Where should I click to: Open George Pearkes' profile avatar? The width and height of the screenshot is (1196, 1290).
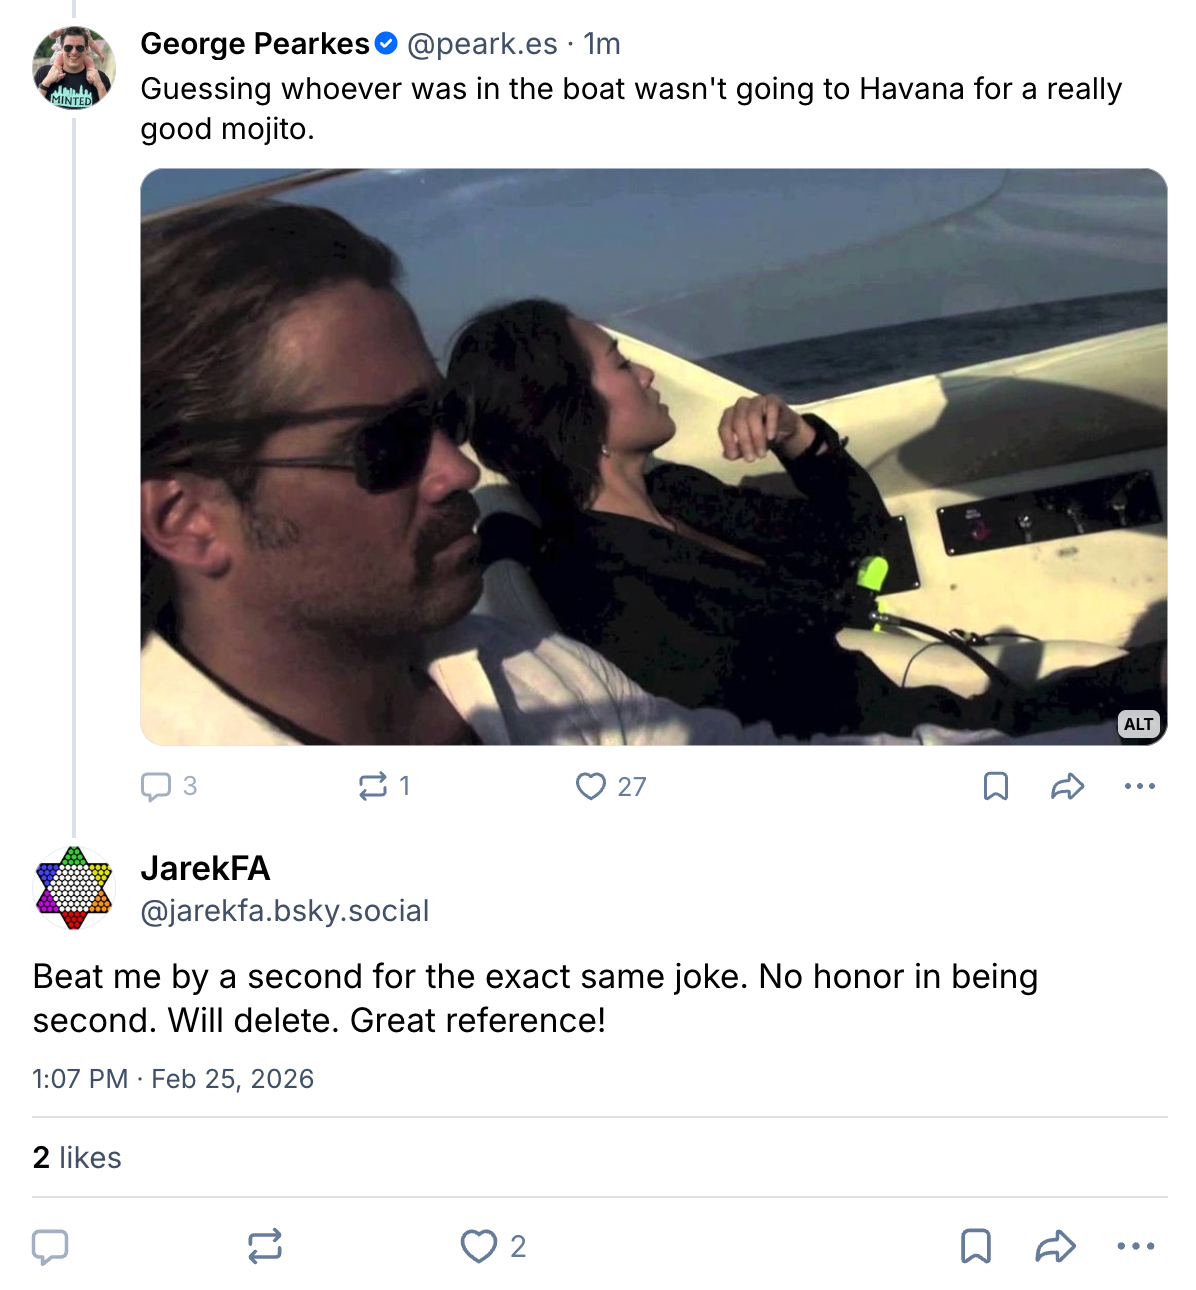74,68
